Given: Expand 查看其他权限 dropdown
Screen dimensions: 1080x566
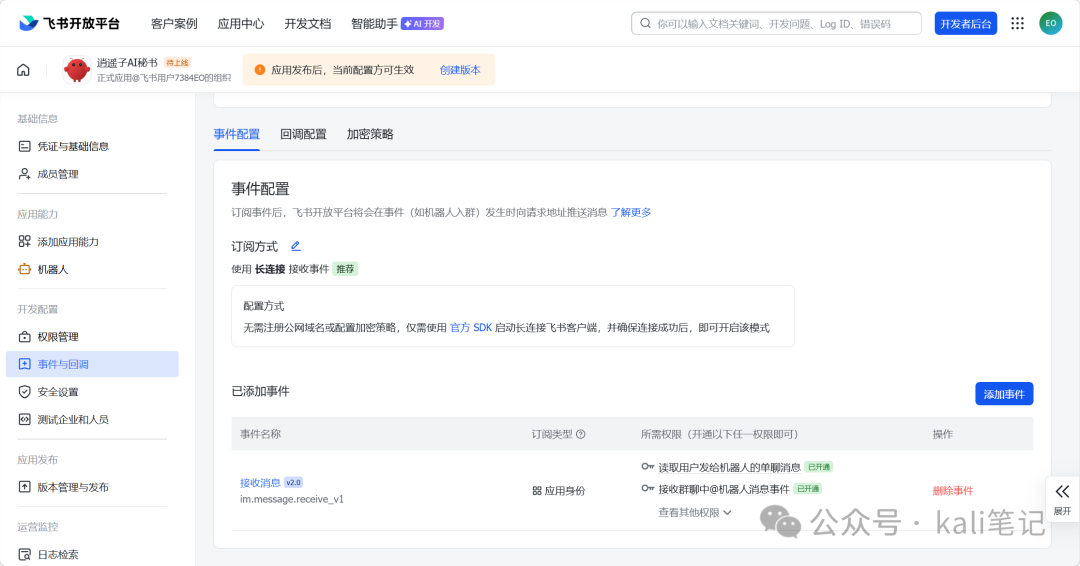Looking at the screenshot, I should (x=695, y=512).
